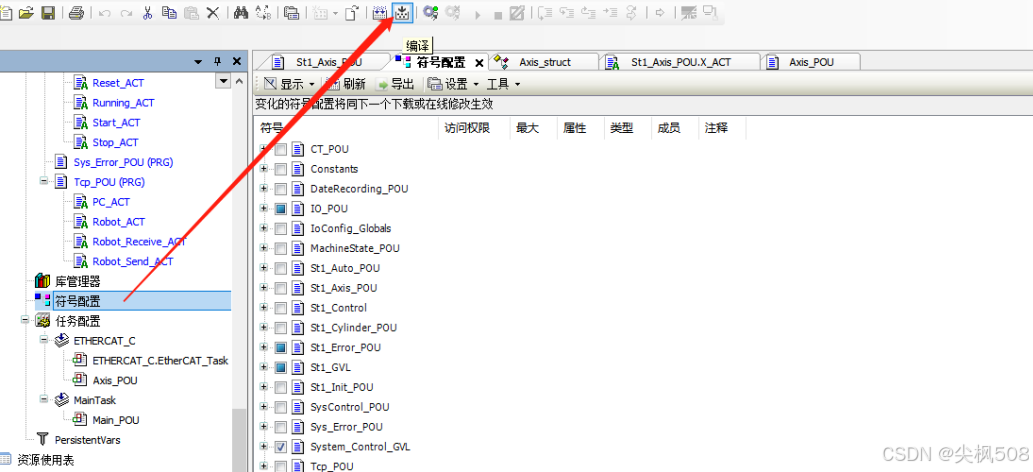Open Robot_Send_ACT in the tree

(x=132, y=261)
